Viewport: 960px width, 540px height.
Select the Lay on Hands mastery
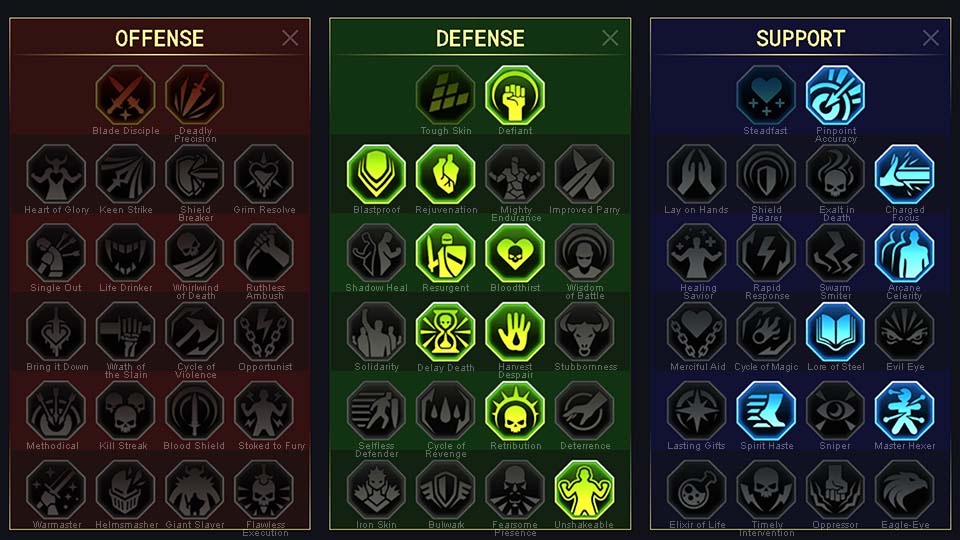coord(696,174)
